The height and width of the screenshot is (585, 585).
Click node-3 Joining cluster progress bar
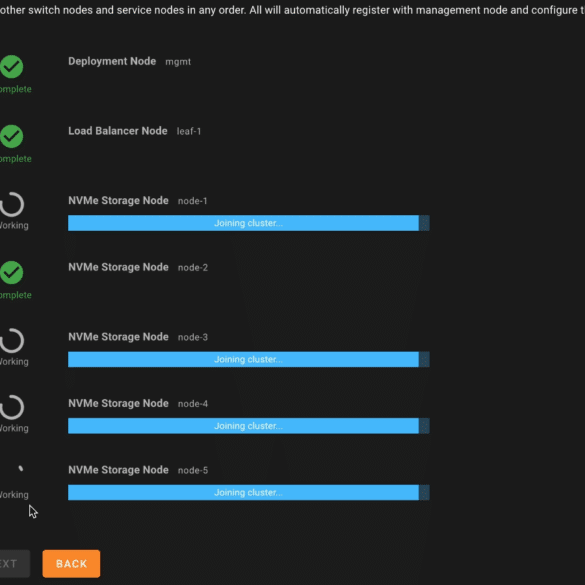coord(248,359)
